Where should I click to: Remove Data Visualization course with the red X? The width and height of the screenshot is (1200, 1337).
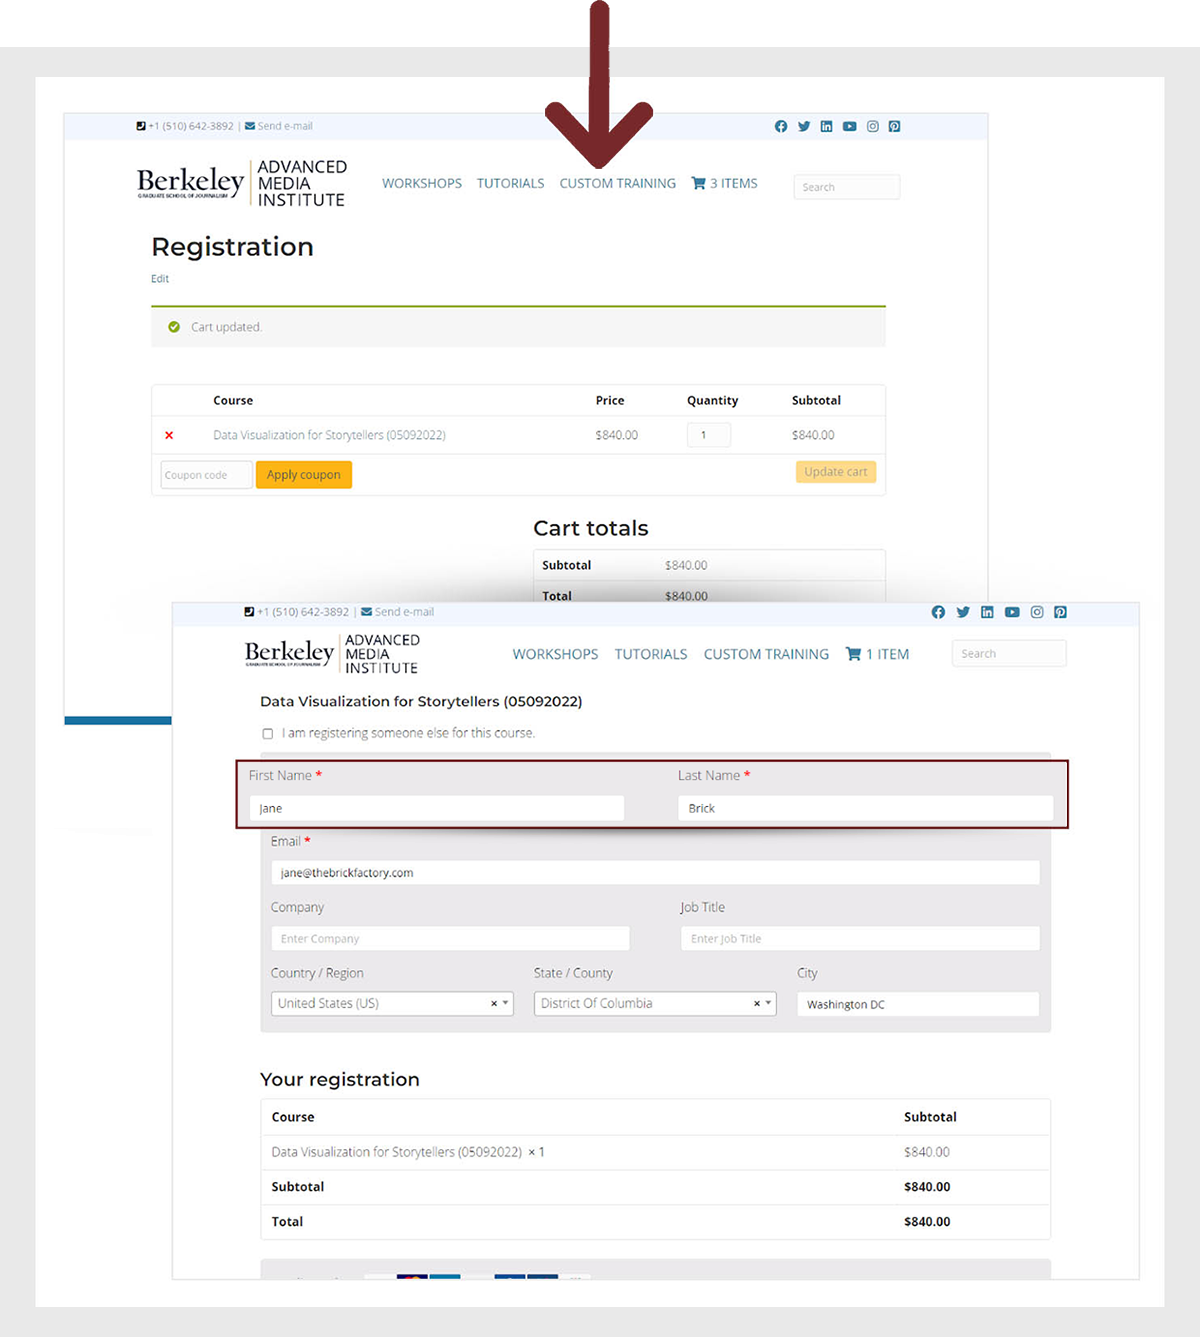click(x=169, y=435)
